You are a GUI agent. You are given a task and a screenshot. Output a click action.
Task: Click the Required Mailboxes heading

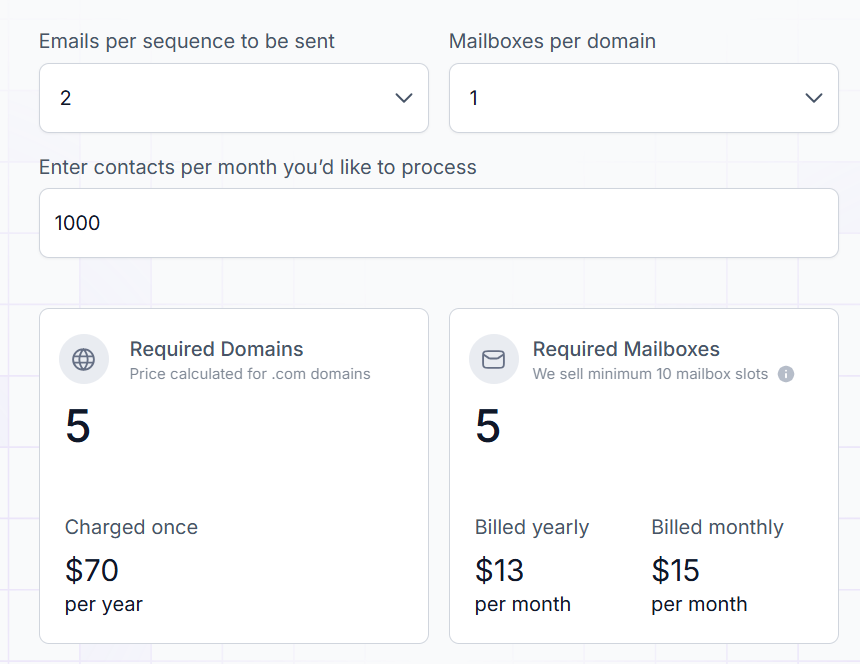[626, 349]
